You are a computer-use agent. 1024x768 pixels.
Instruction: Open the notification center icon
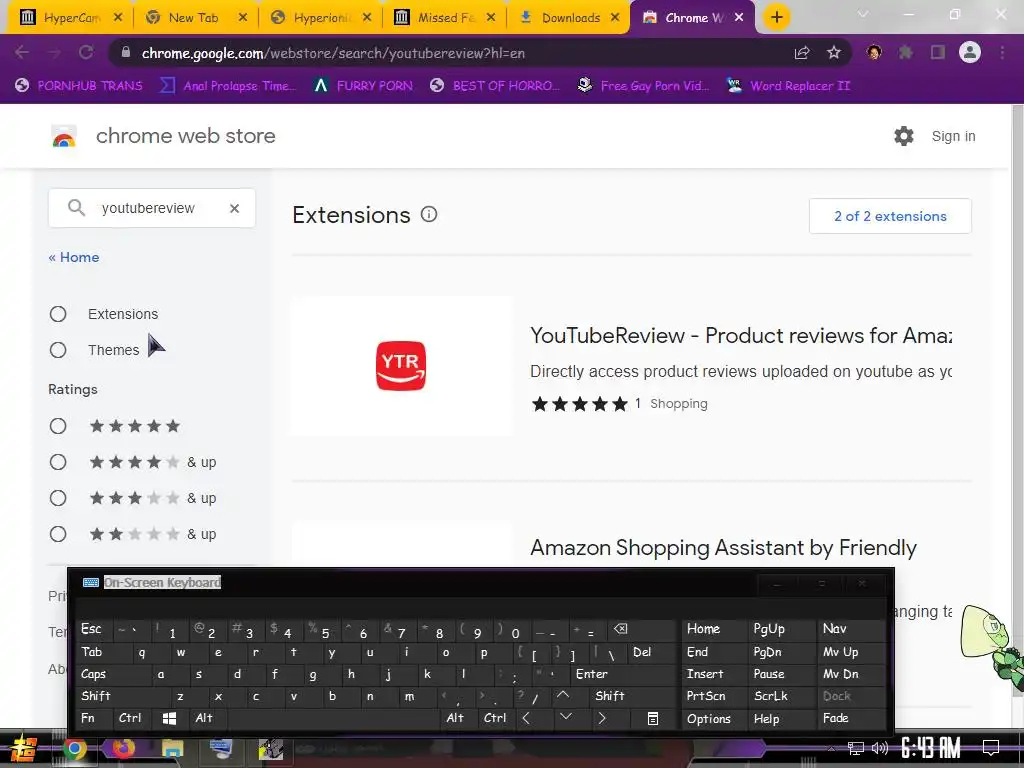coord(991,747)
